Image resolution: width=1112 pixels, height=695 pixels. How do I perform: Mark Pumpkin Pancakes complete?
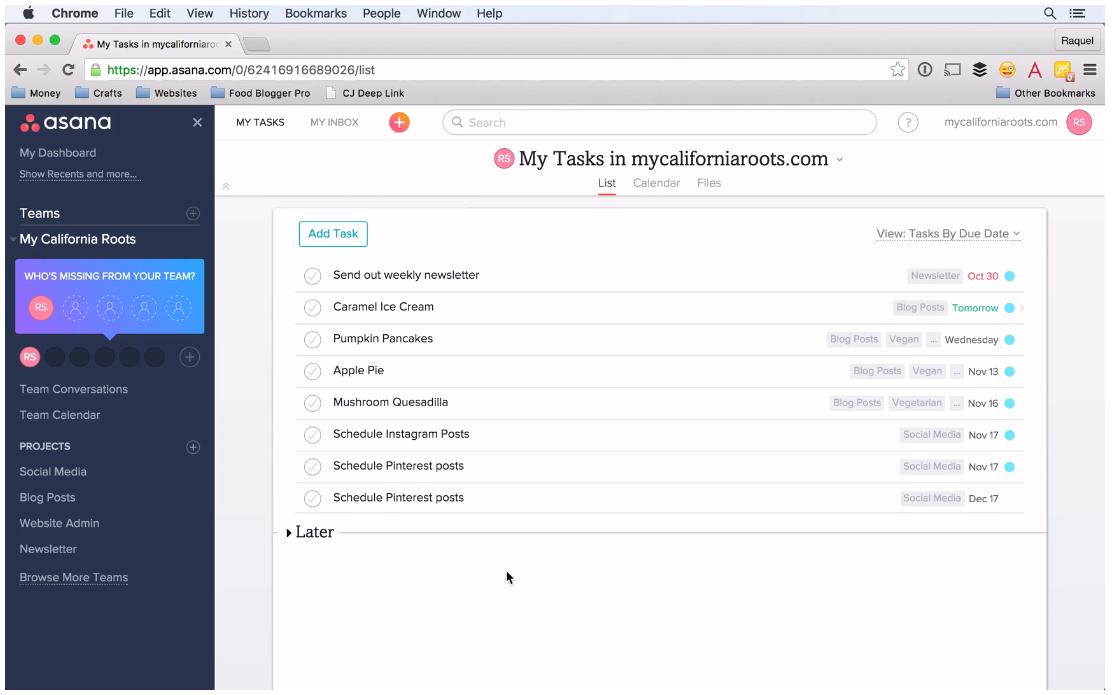(313, 340)
